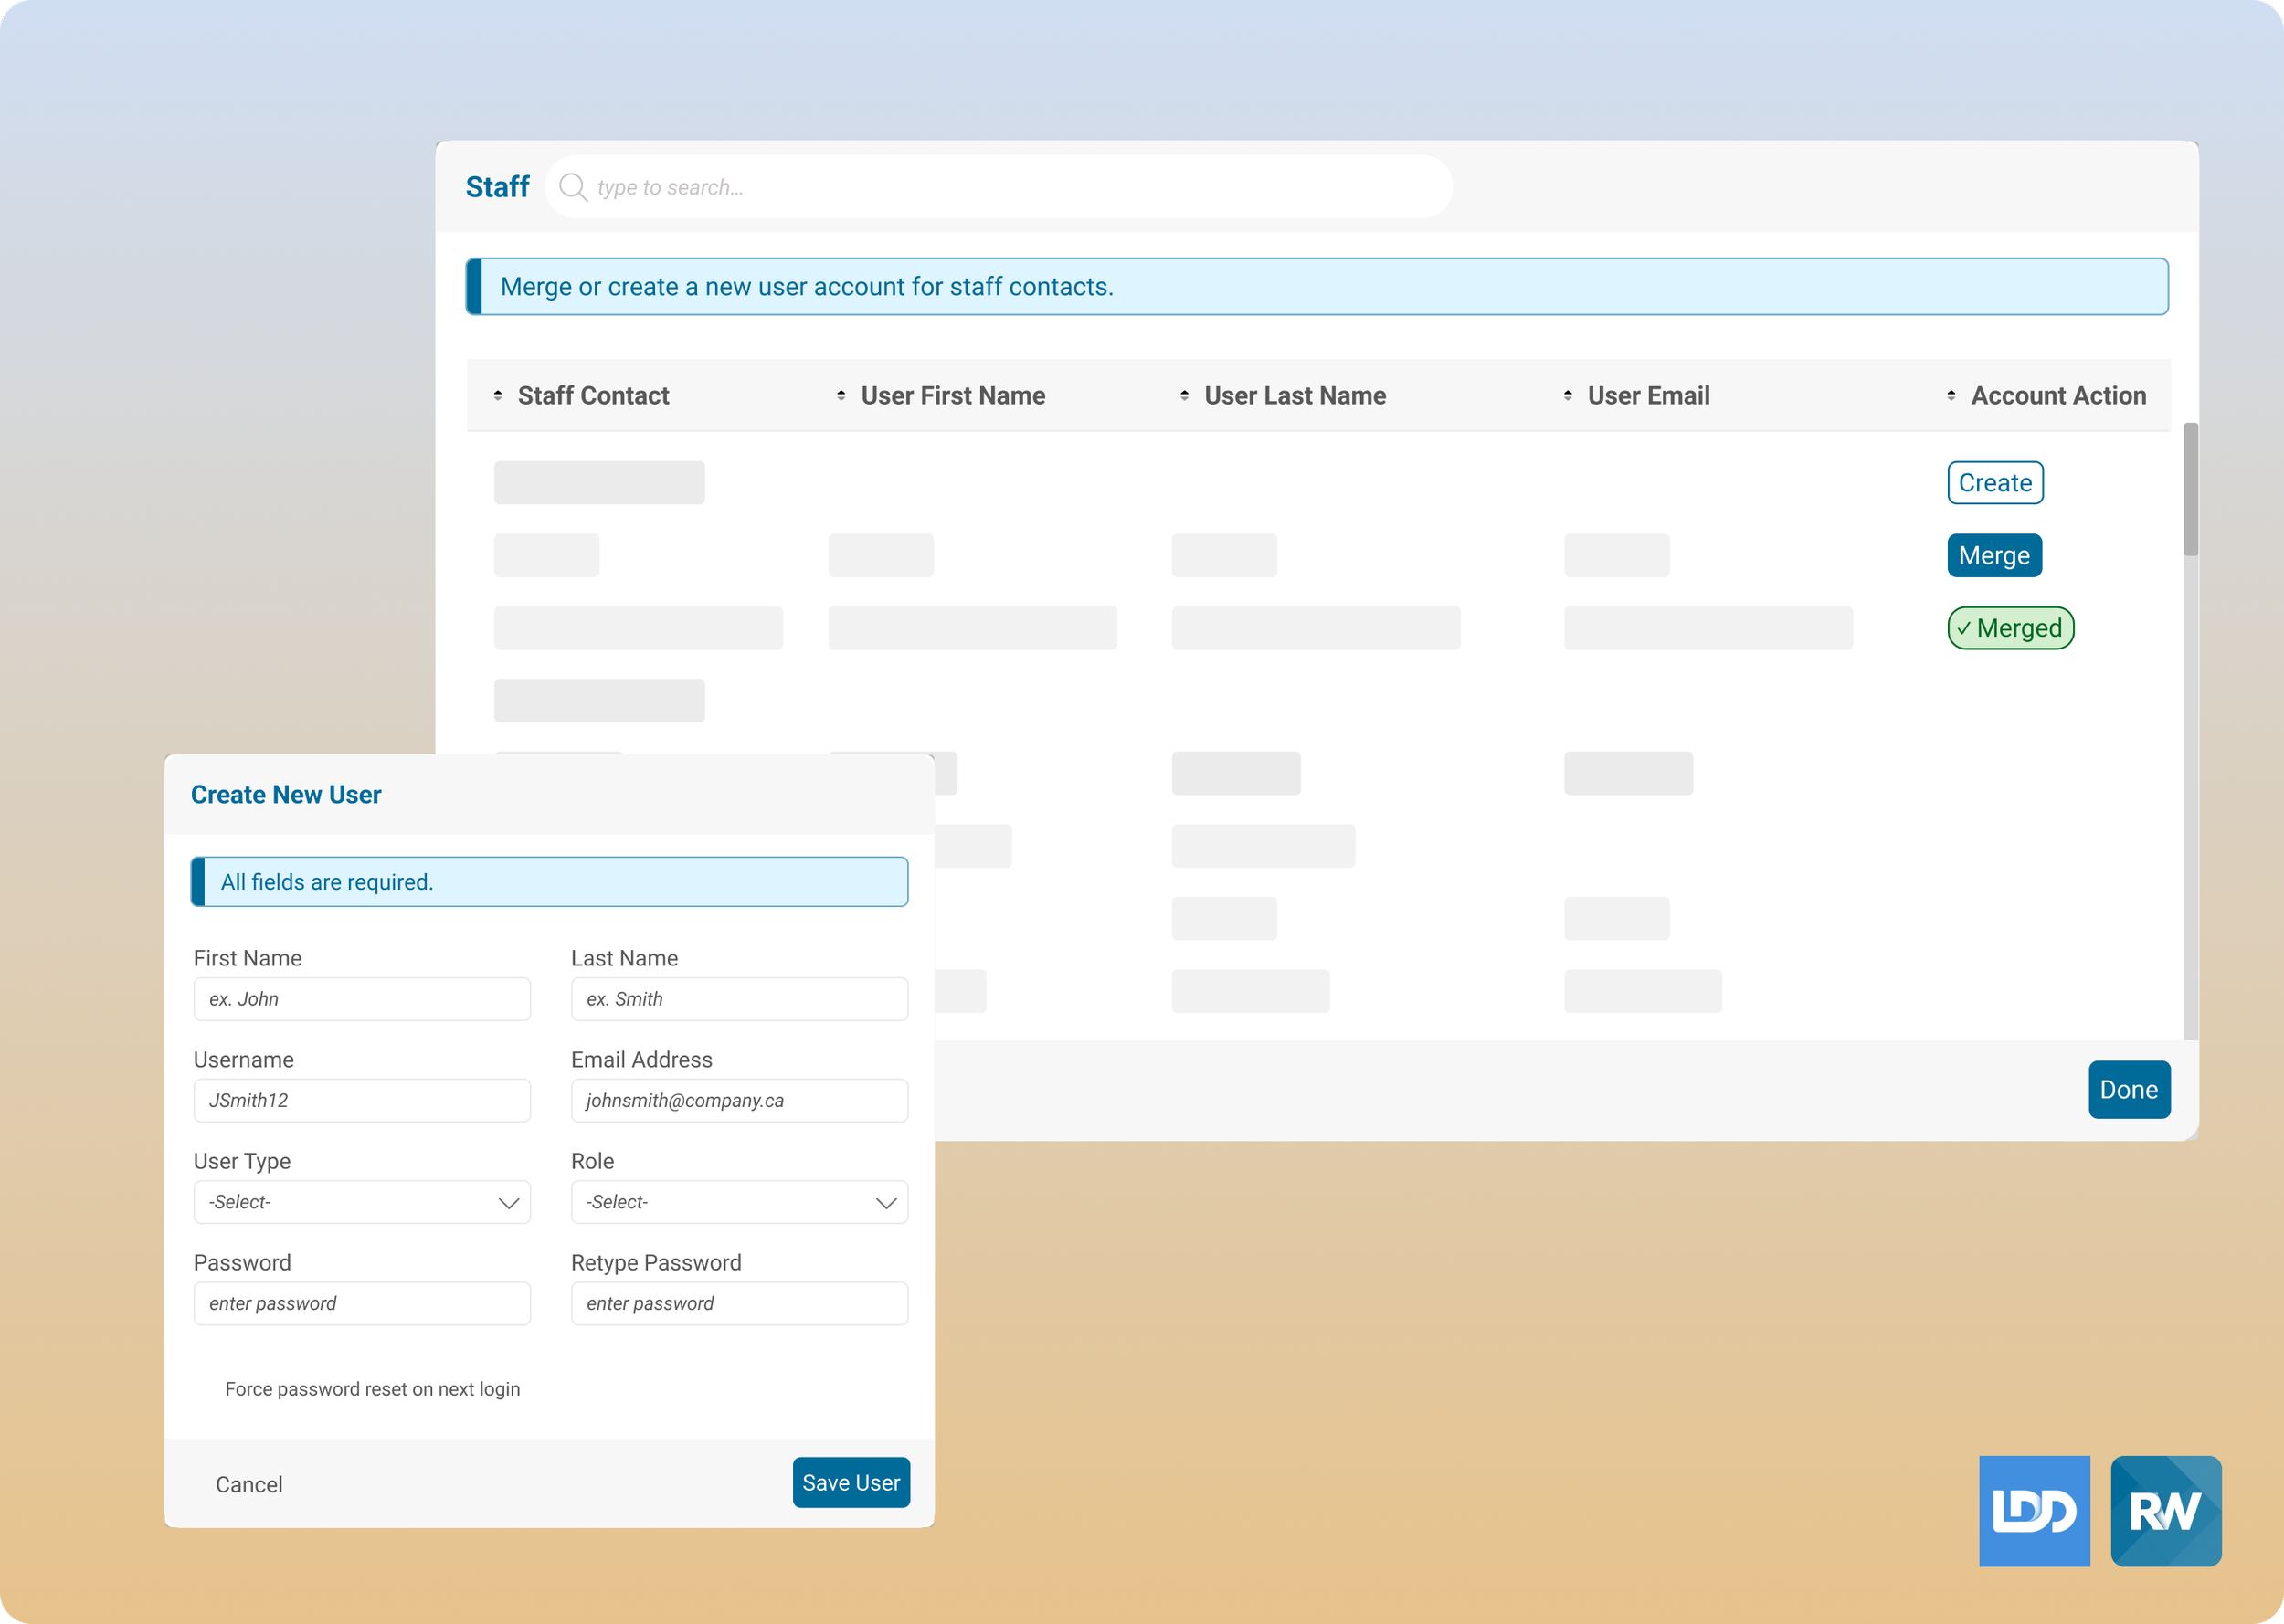Screen dimensions: 2284x1624
Task: Sort by Staff Contact column arrows
Action: click(498, 396)
